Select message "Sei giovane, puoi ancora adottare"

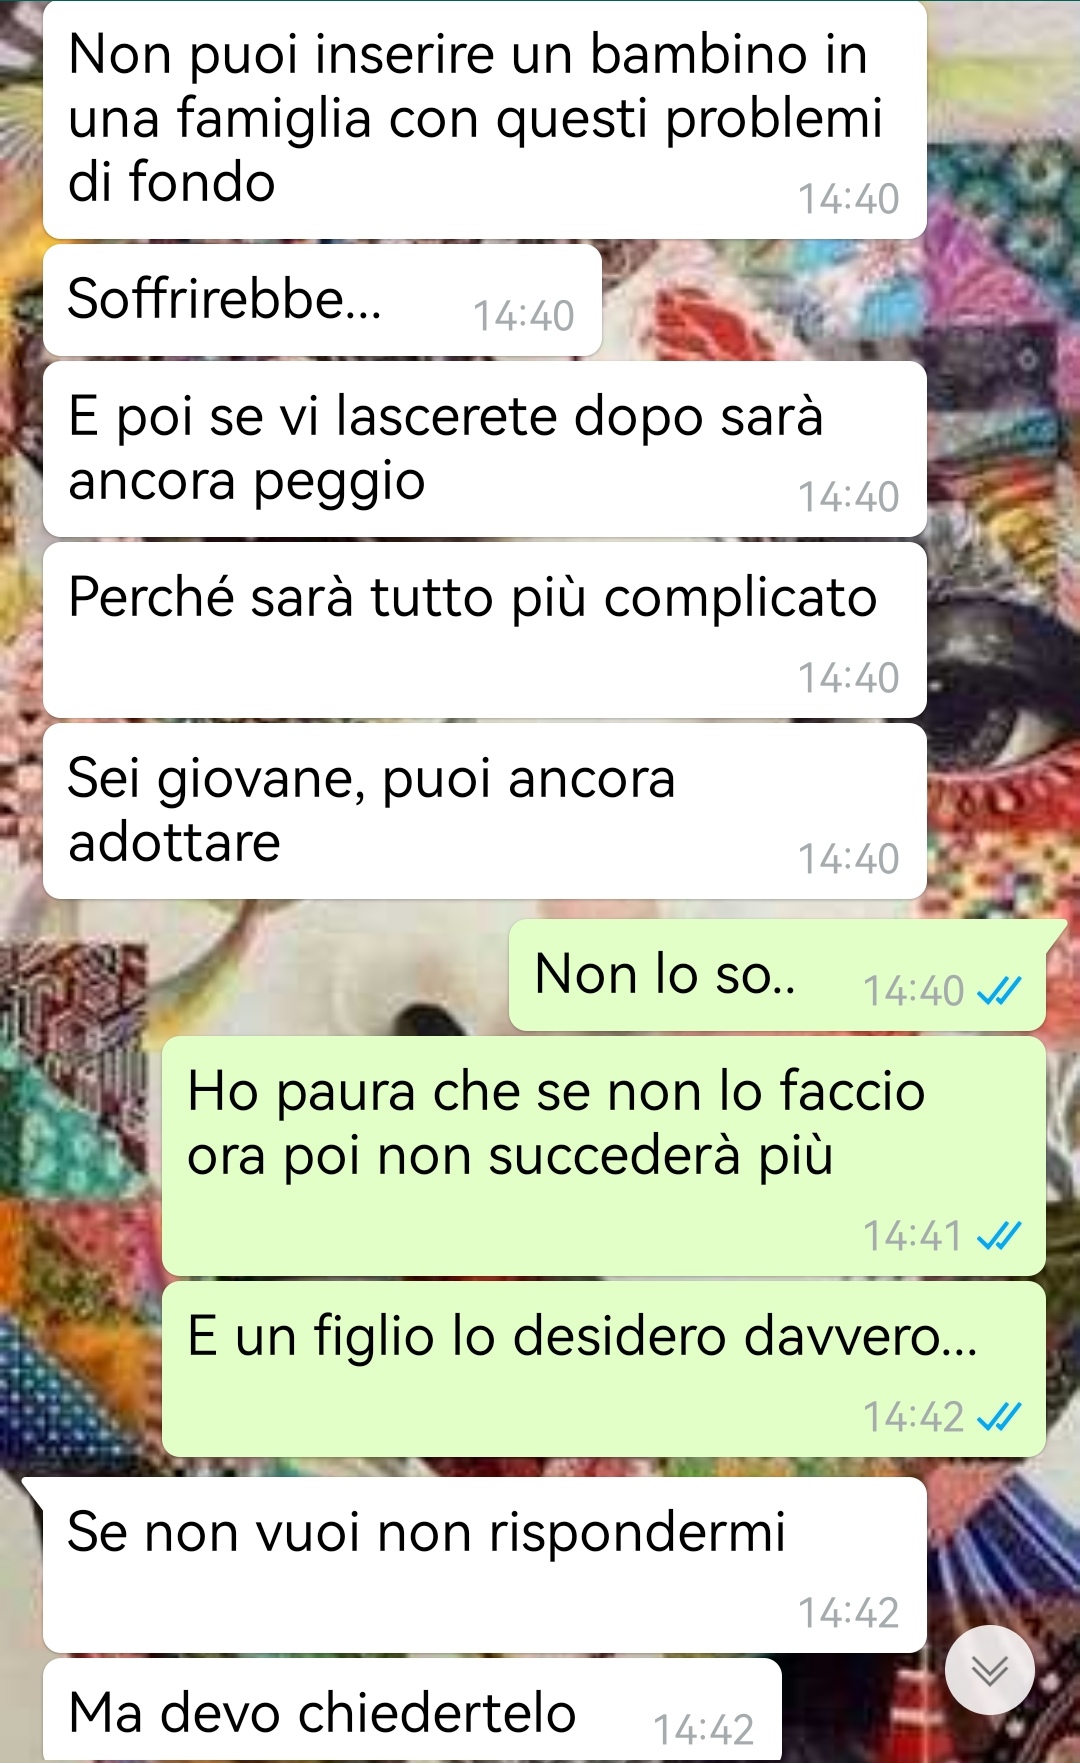[485, 811]
